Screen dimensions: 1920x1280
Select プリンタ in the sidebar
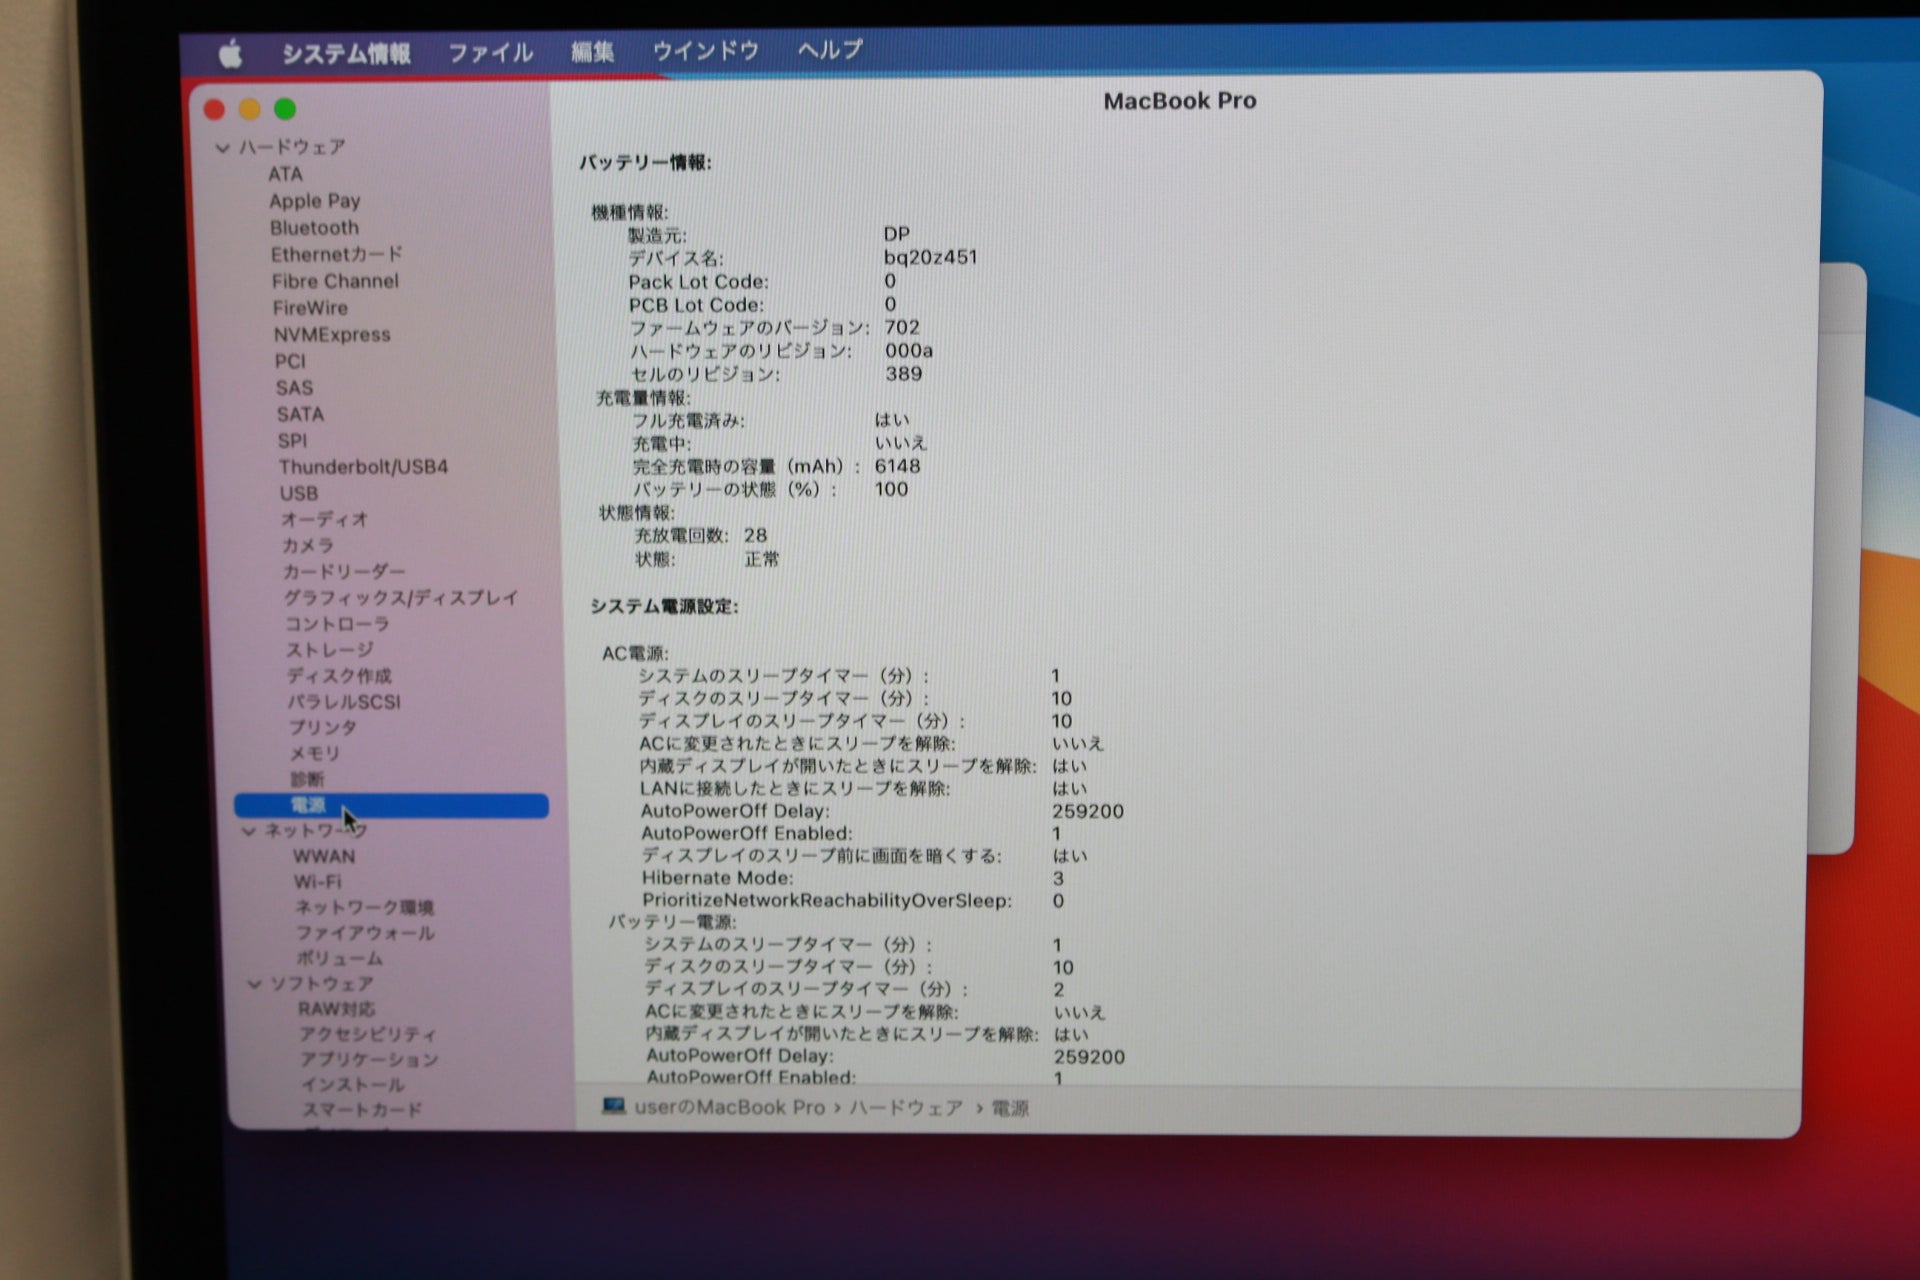pyautogui.click(x=322, y=727)
